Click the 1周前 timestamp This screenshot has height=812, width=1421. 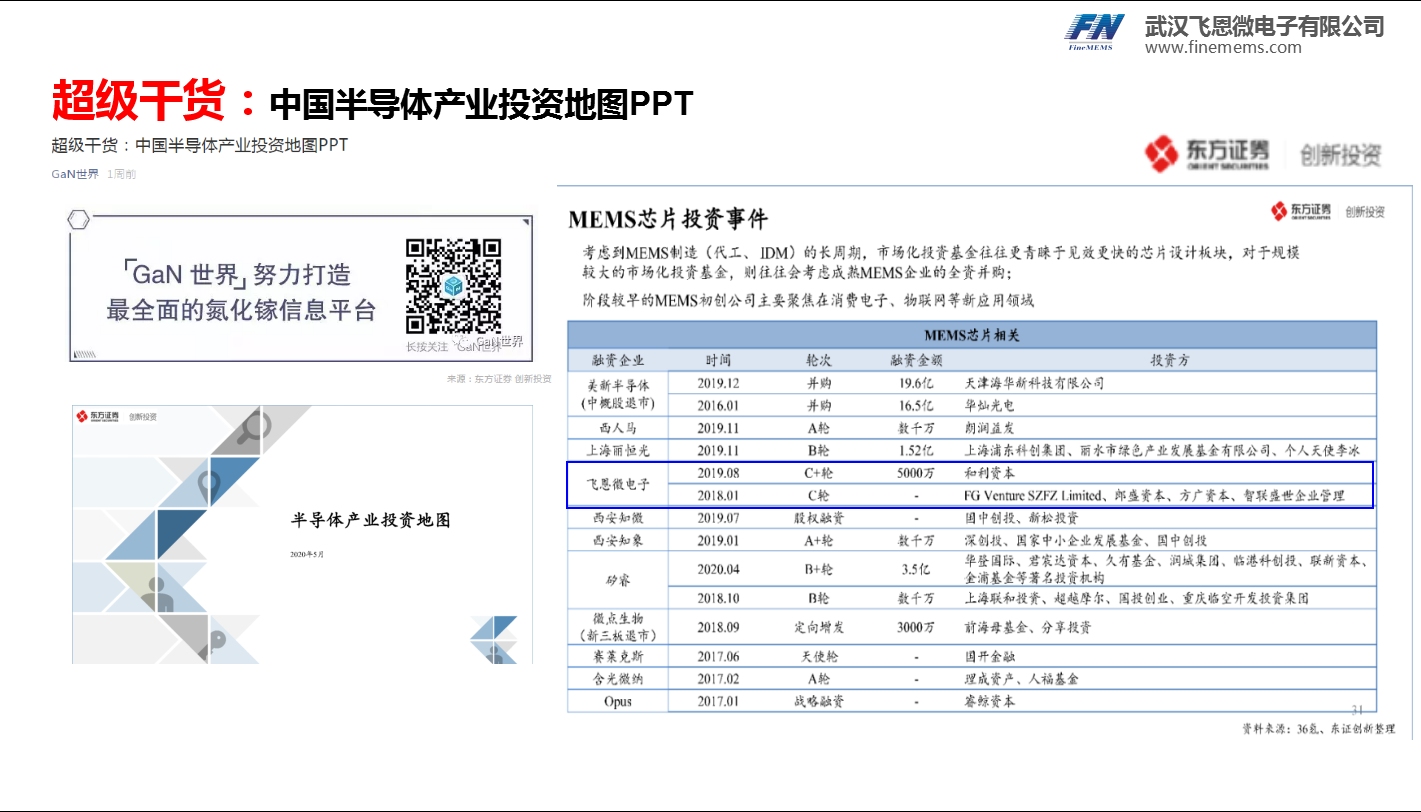121,174
